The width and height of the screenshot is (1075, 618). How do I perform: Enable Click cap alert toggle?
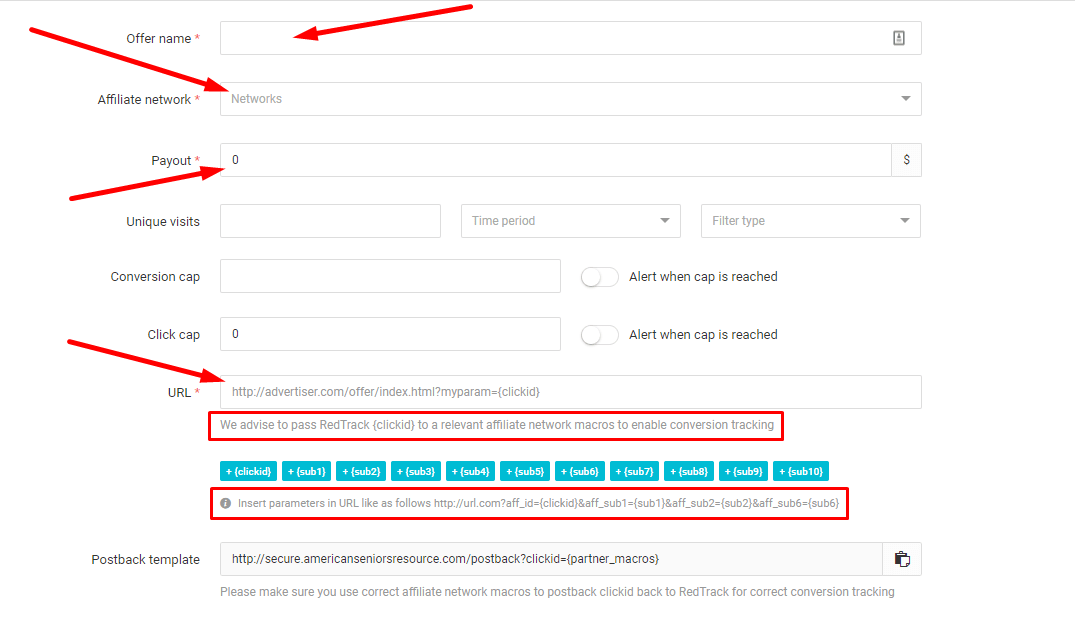coord(599,335)
